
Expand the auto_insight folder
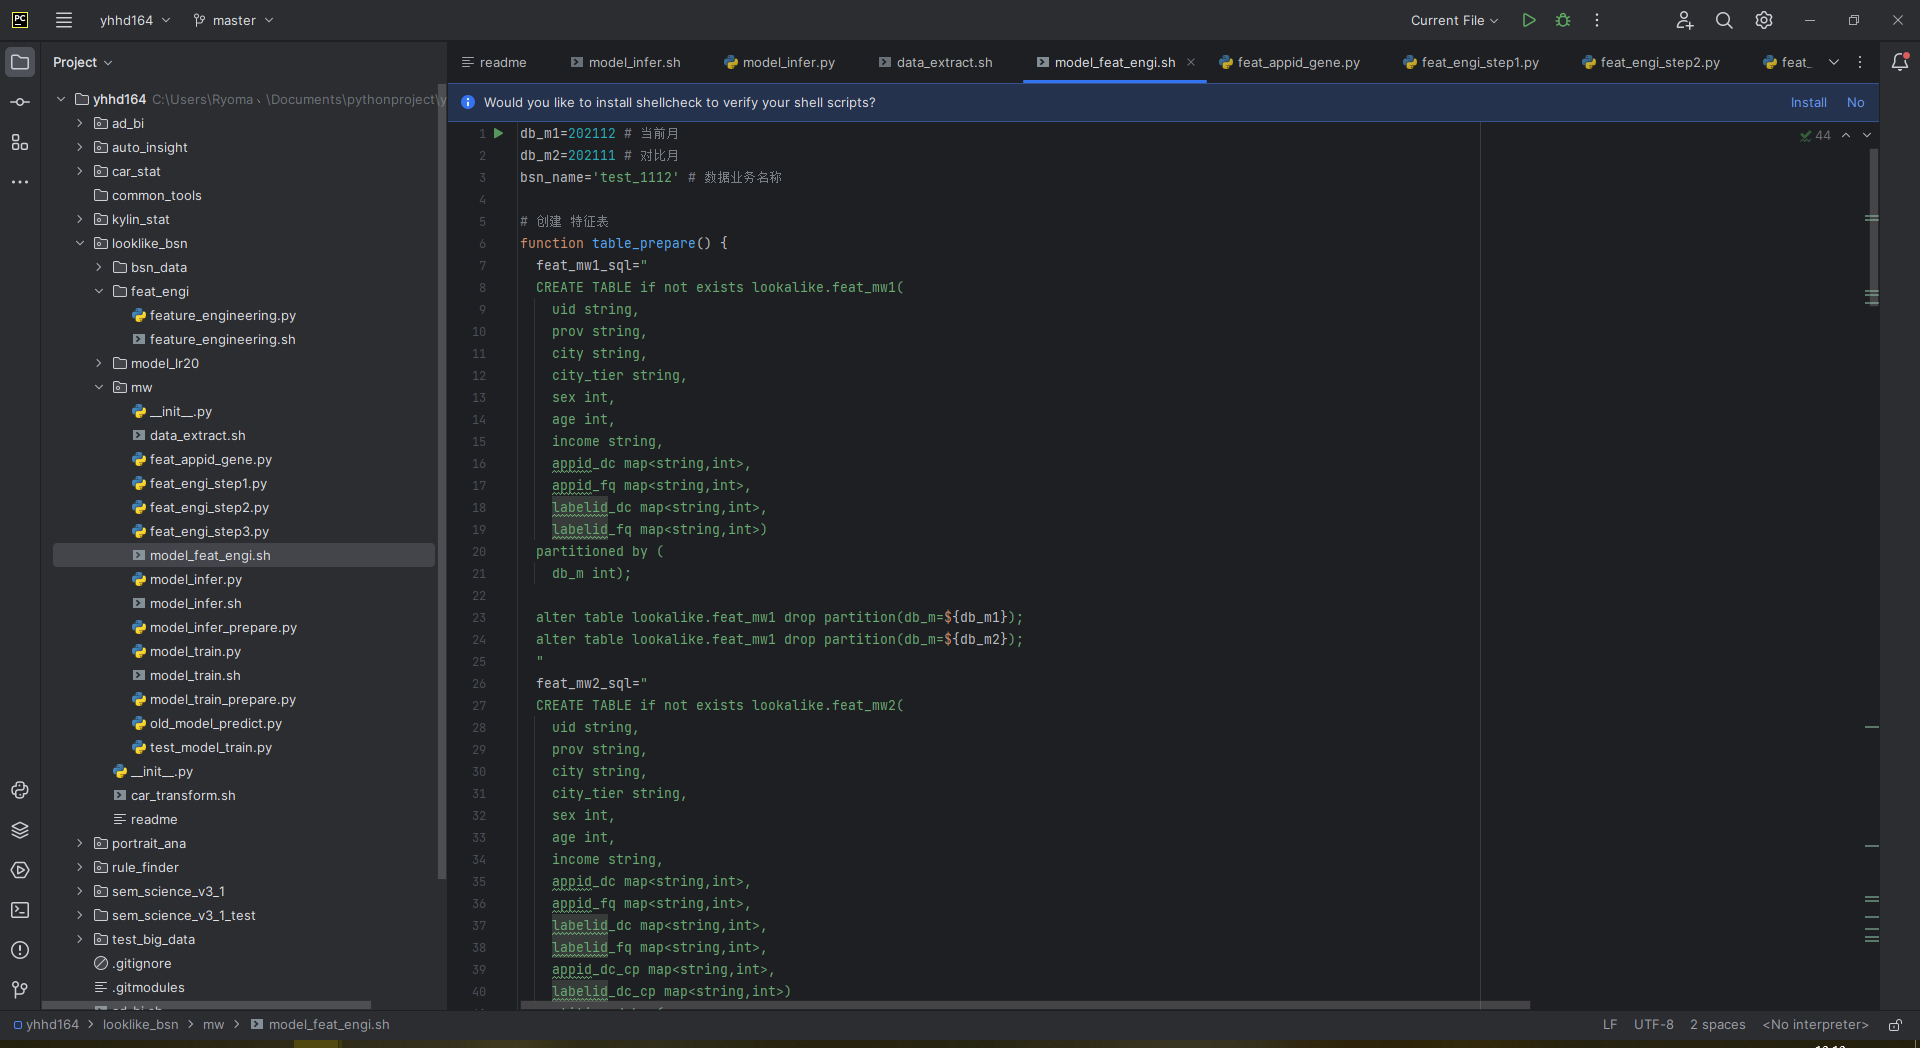pyautogui.click(x=80, y=147)
